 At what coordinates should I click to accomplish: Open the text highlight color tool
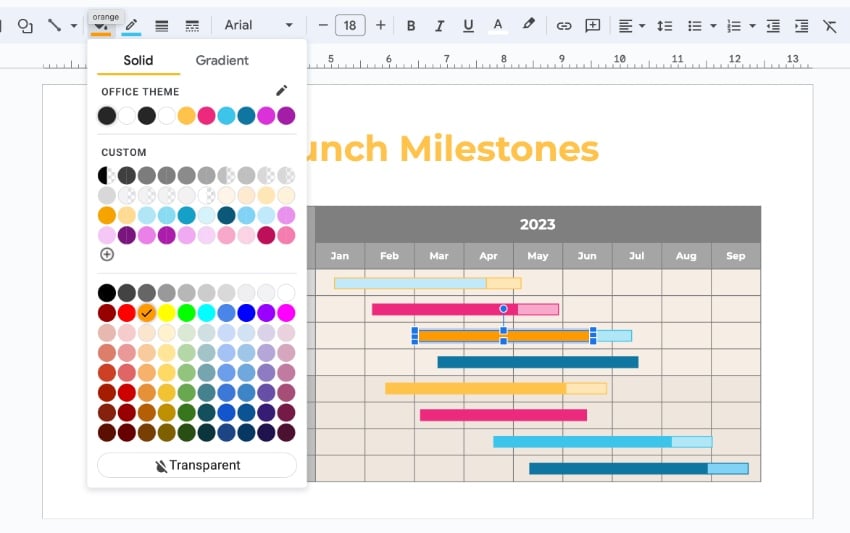pos(529,25)
